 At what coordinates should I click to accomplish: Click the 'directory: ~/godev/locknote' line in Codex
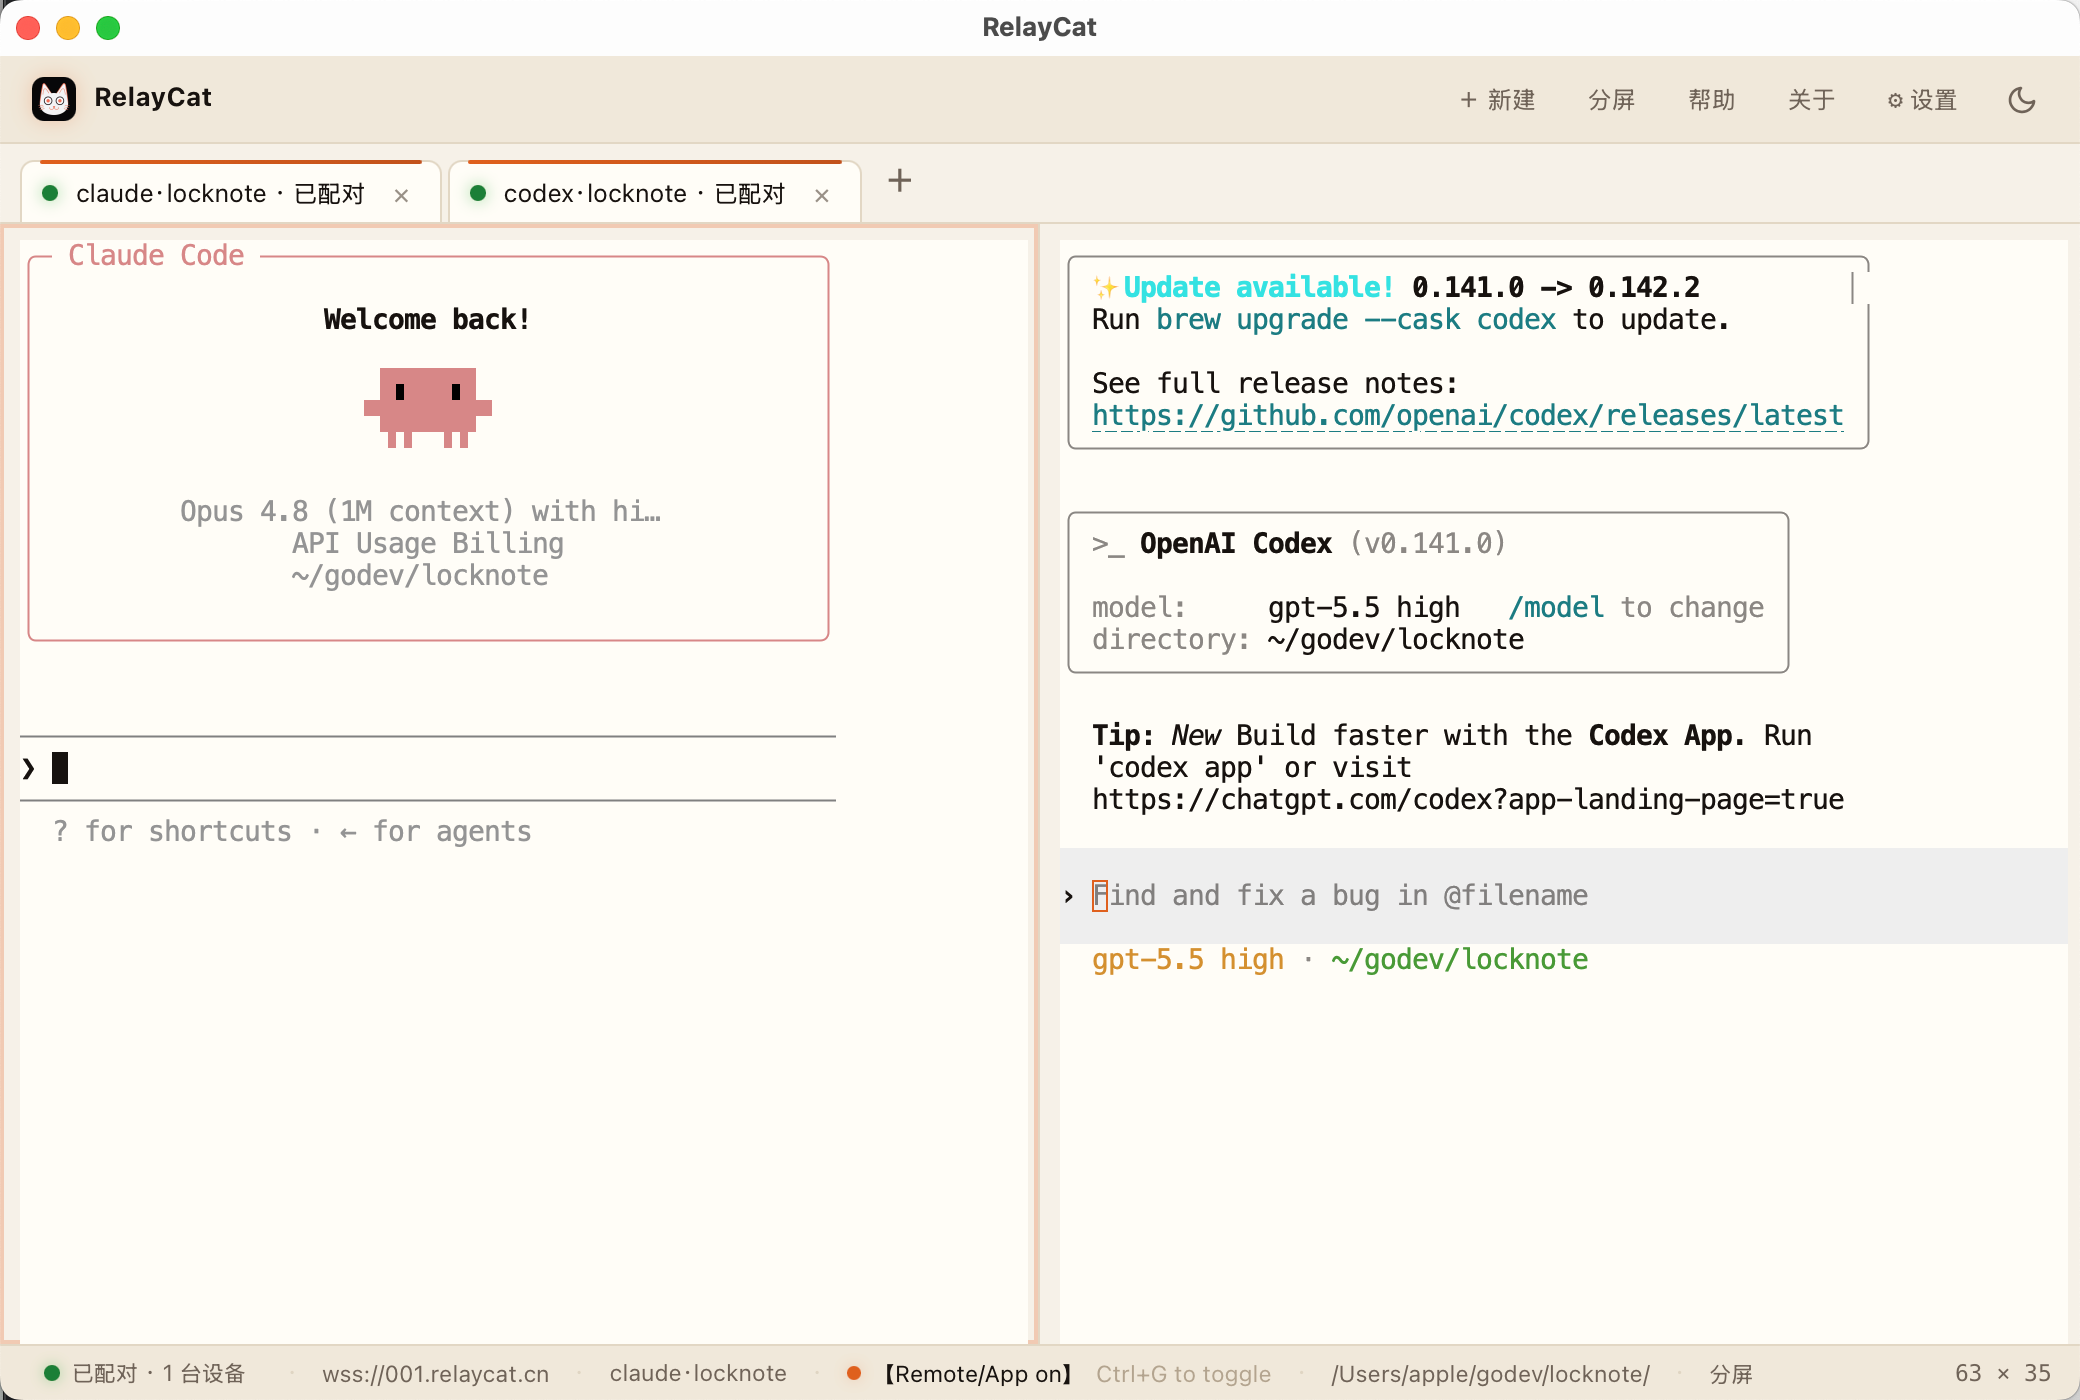1308,639
